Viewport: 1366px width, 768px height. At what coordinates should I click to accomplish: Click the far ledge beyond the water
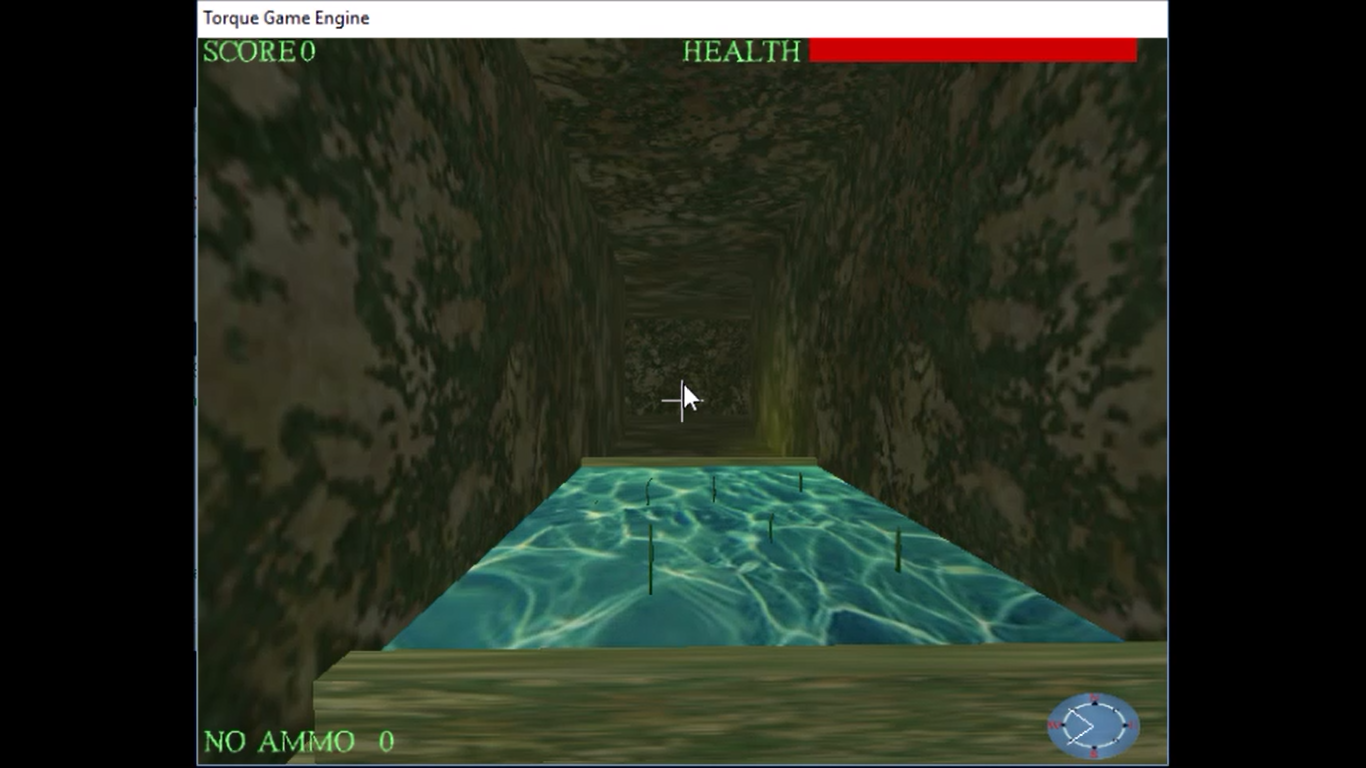pyautogui.click(x=699, y=462)
